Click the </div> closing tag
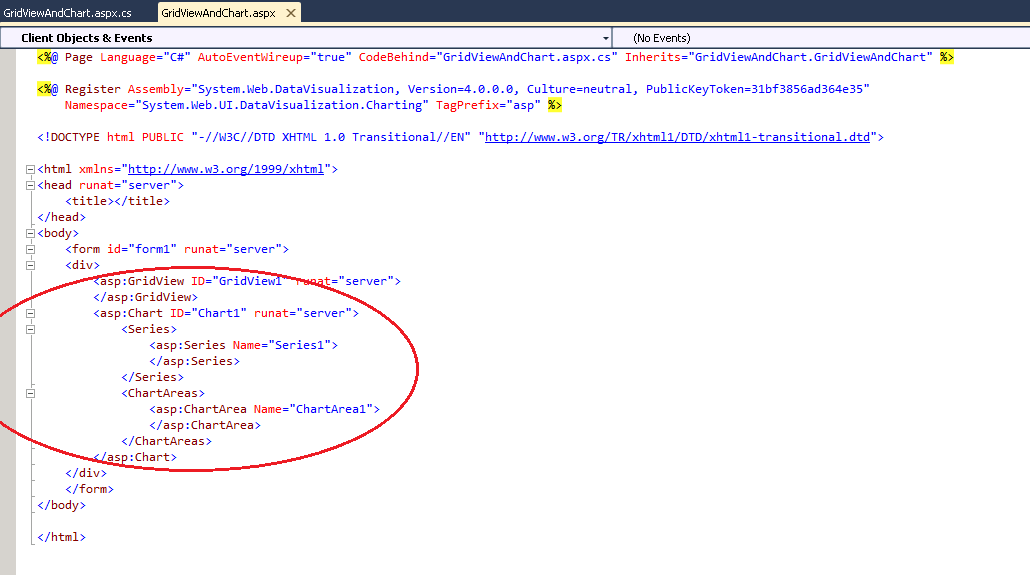Screen dimensions: 1030x575 [x=86, y=473]
